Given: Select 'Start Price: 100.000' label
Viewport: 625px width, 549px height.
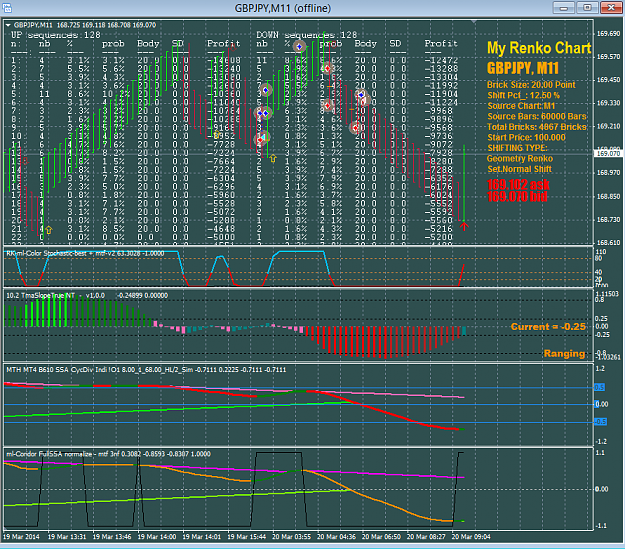Looking at the screenshot, I should 526,138.
